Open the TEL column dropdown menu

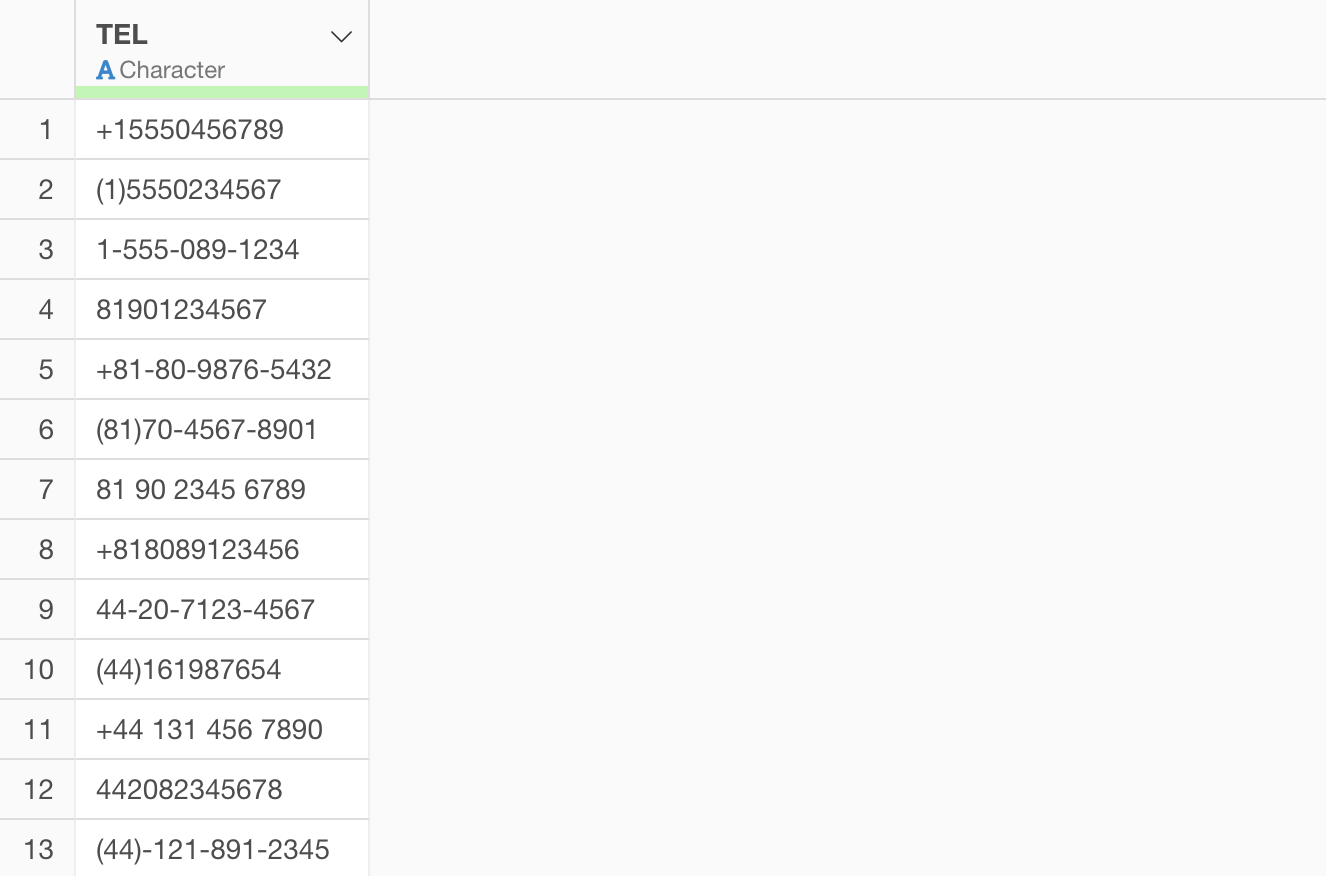[x=341, y=37]
